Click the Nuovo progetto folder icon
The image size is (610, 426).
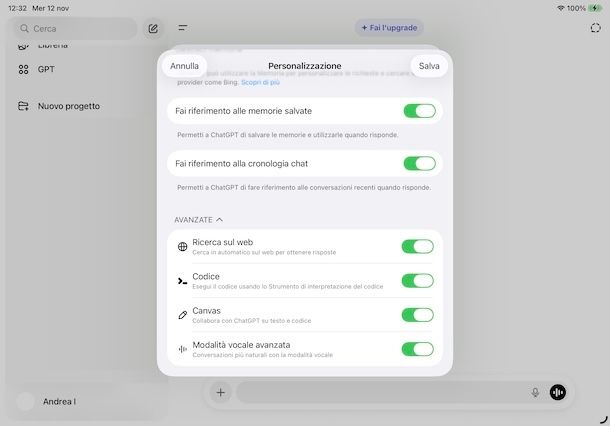(x=23, y=106)
